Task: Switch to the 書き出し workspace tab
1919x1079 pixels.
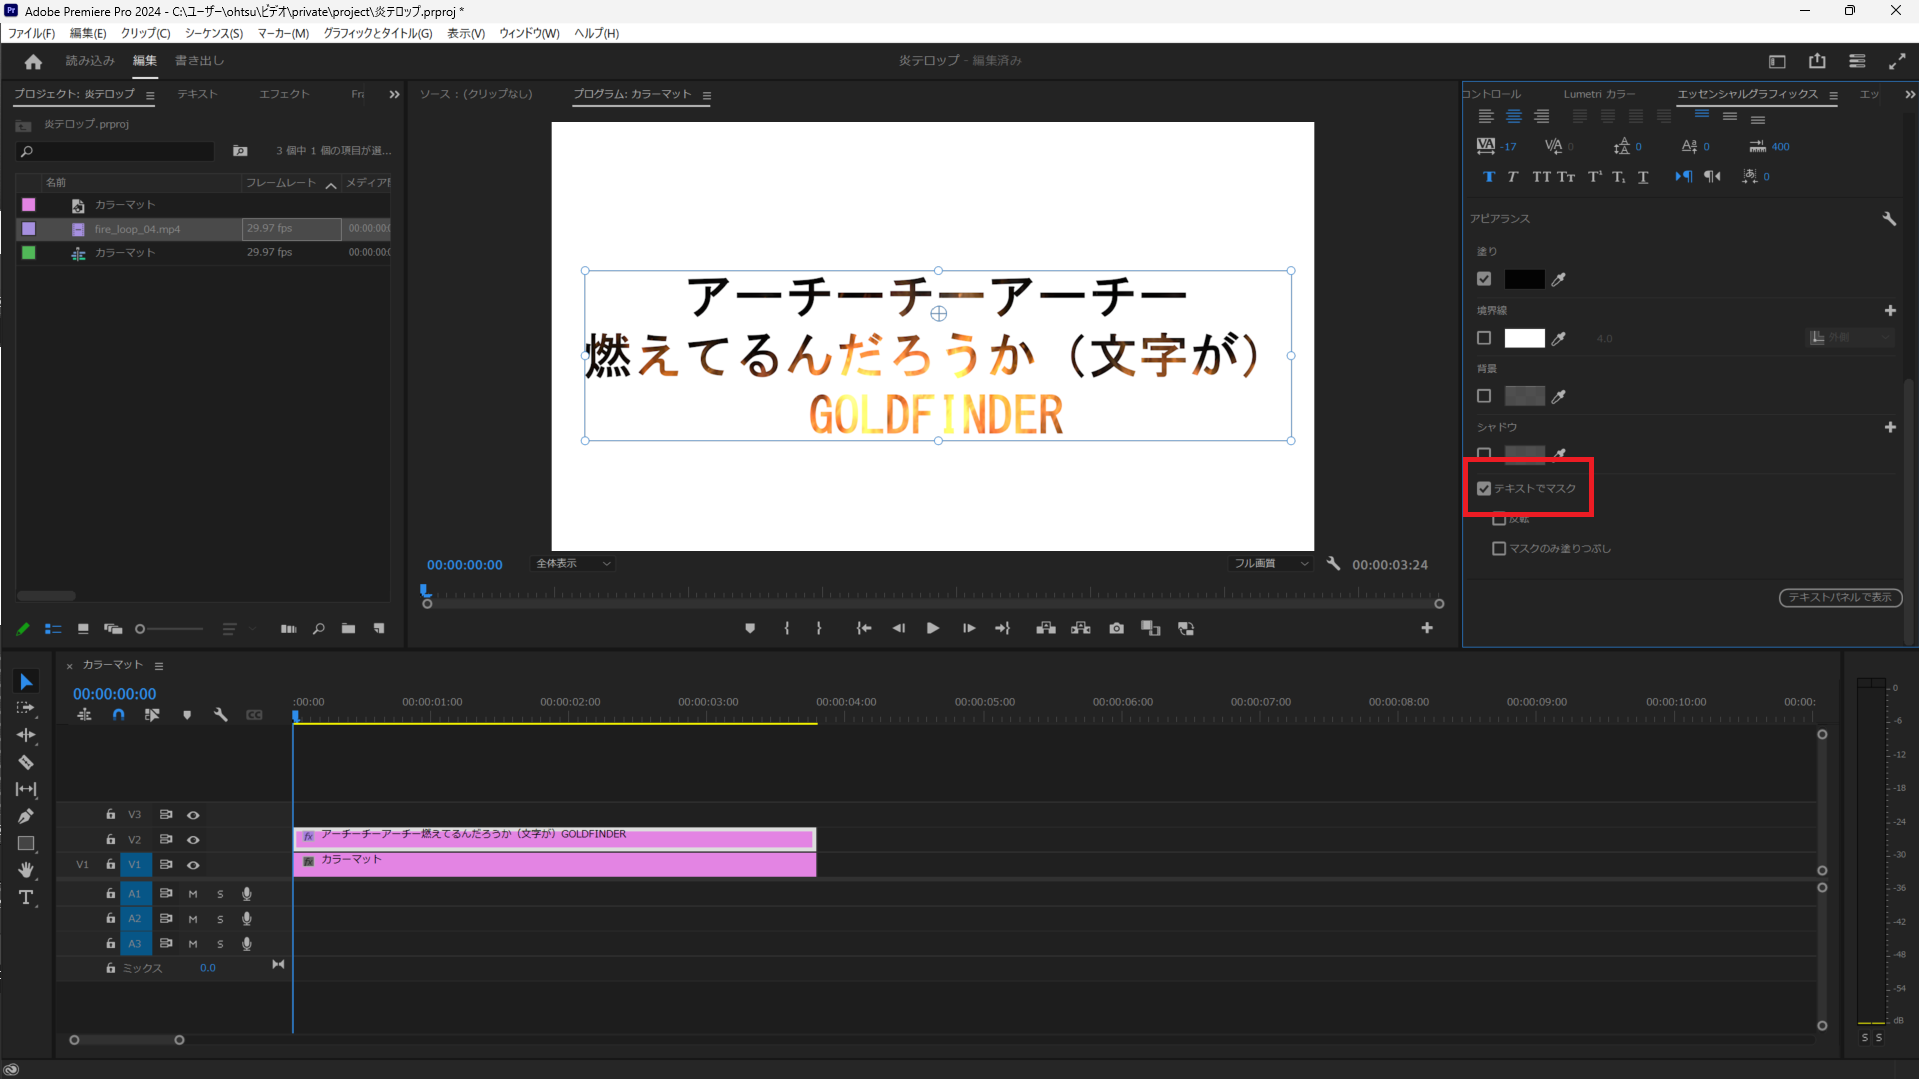Action: point(200,61)
